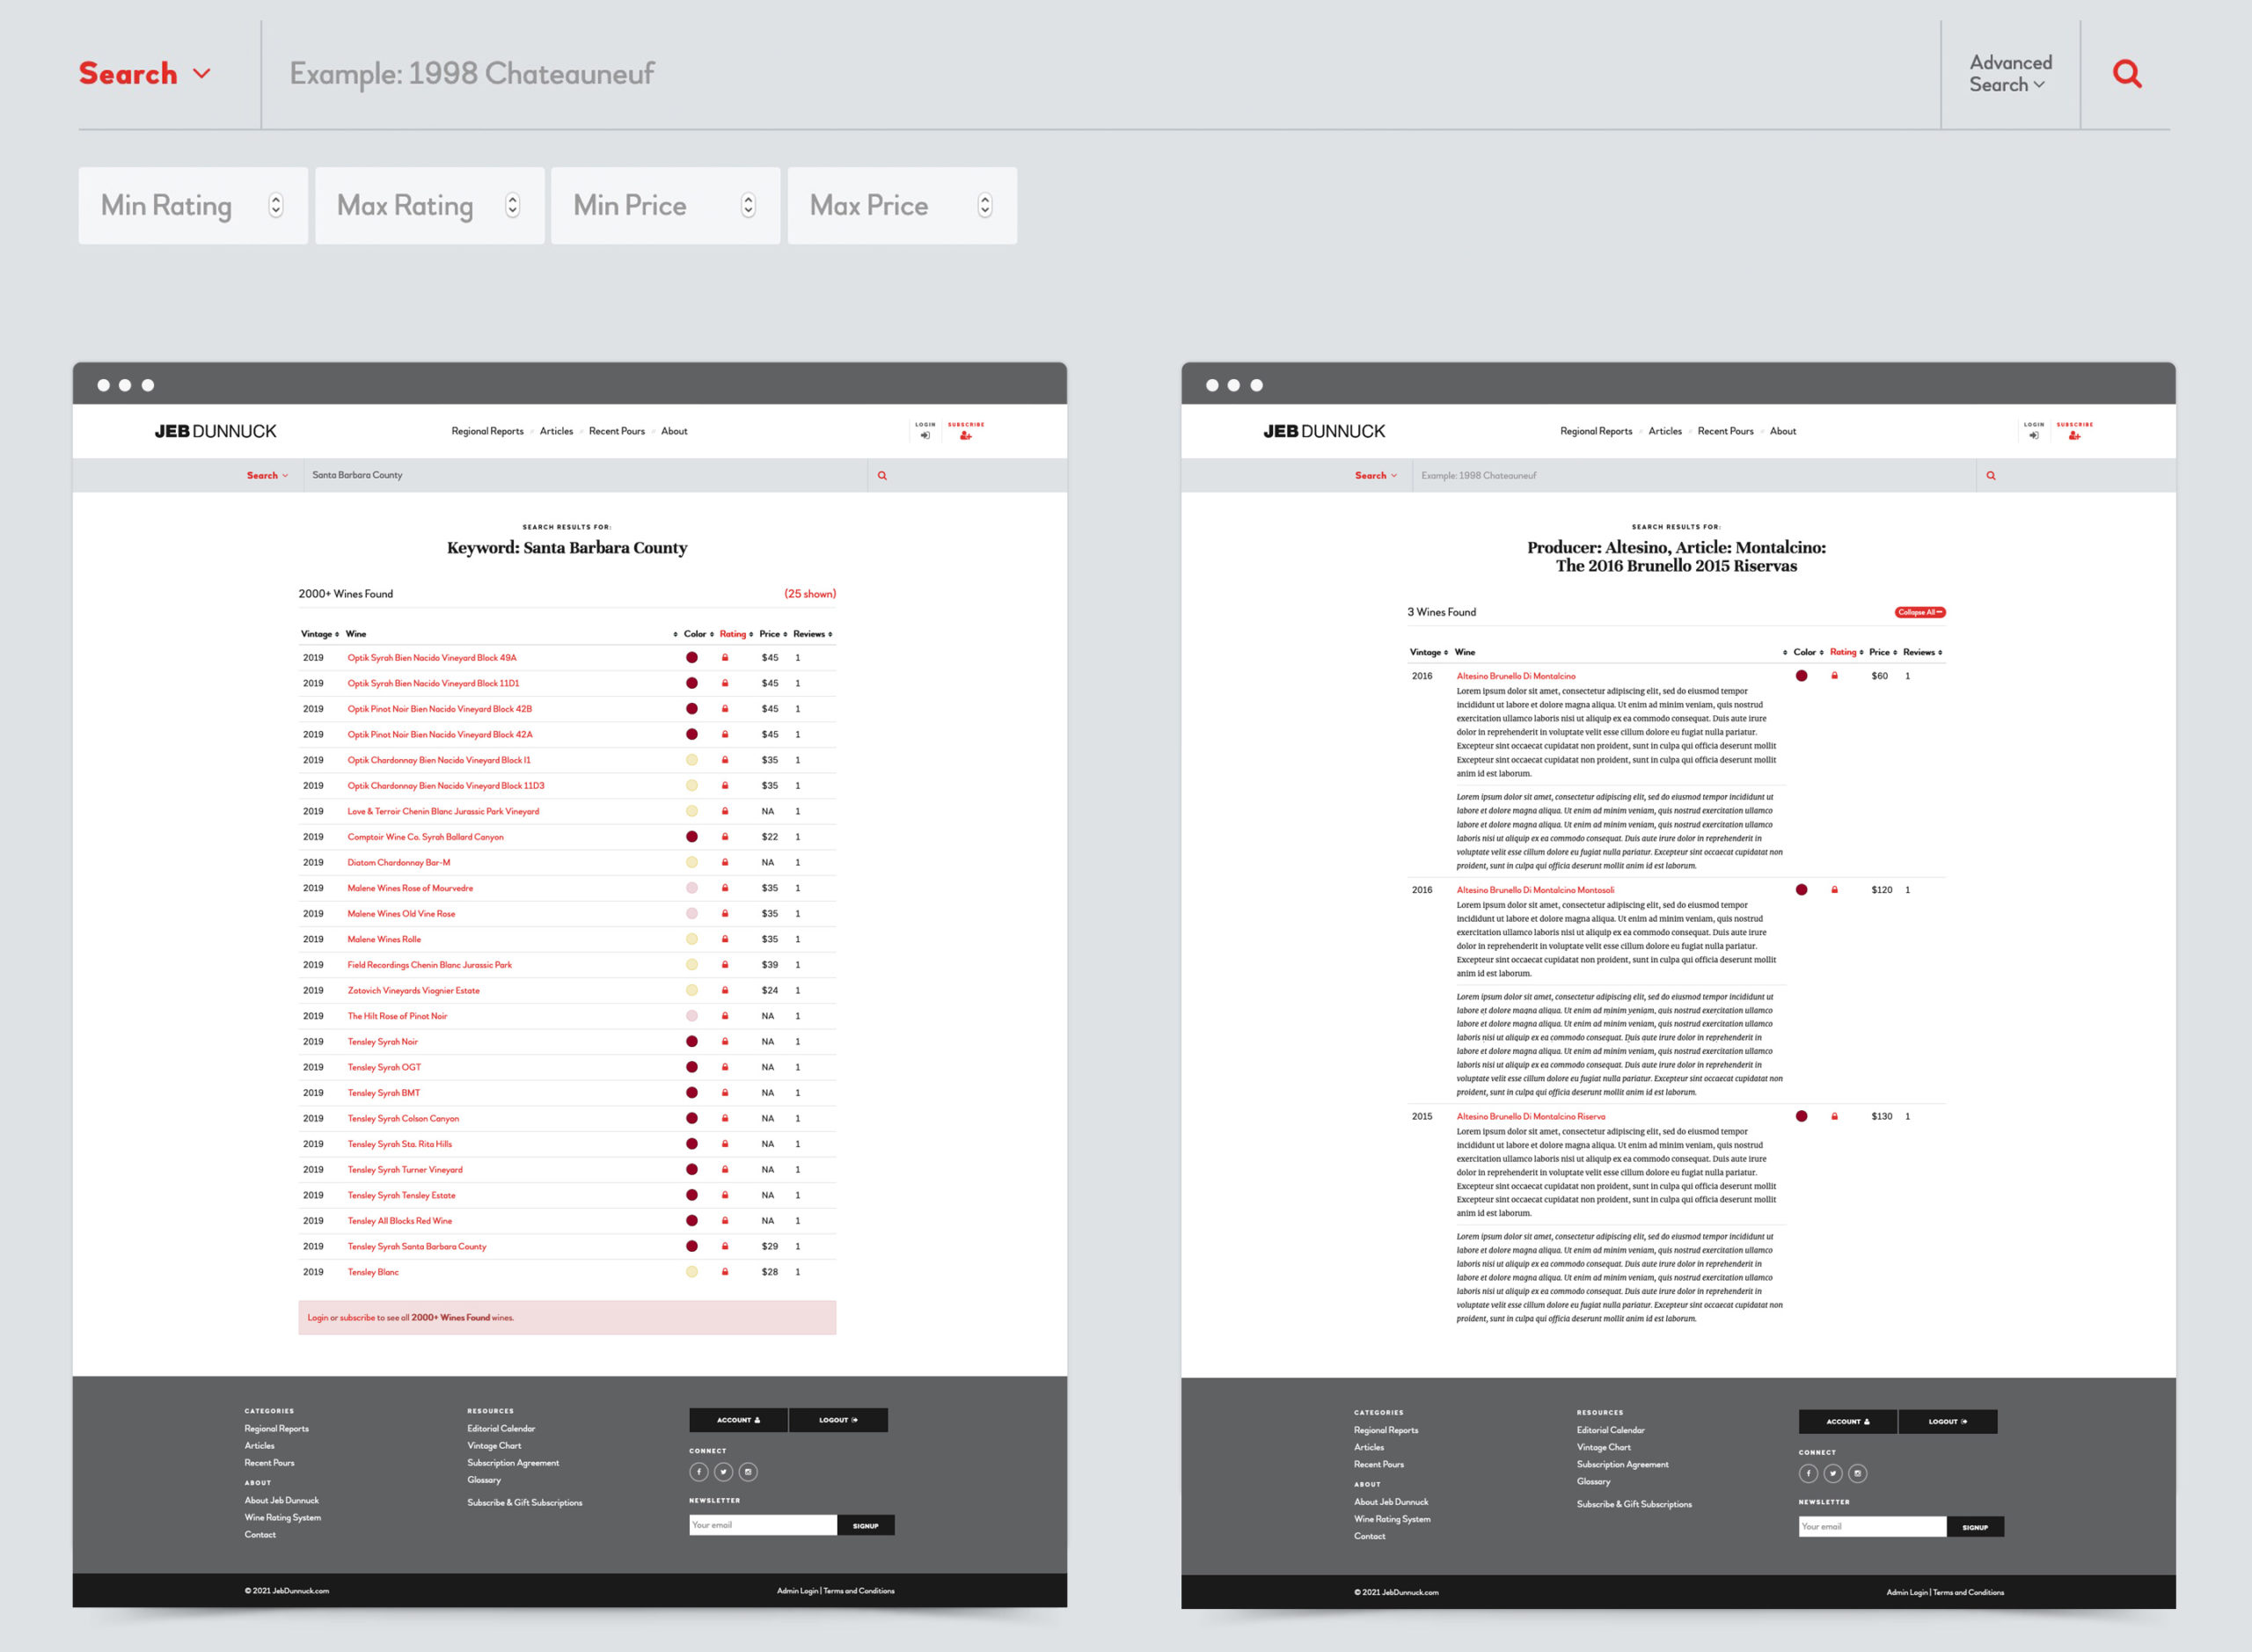Click the JEB DUNNUCK logo in the right window
Image resolution: width=2252 pixels, height=1652 pixels.
pos(1324,431)
